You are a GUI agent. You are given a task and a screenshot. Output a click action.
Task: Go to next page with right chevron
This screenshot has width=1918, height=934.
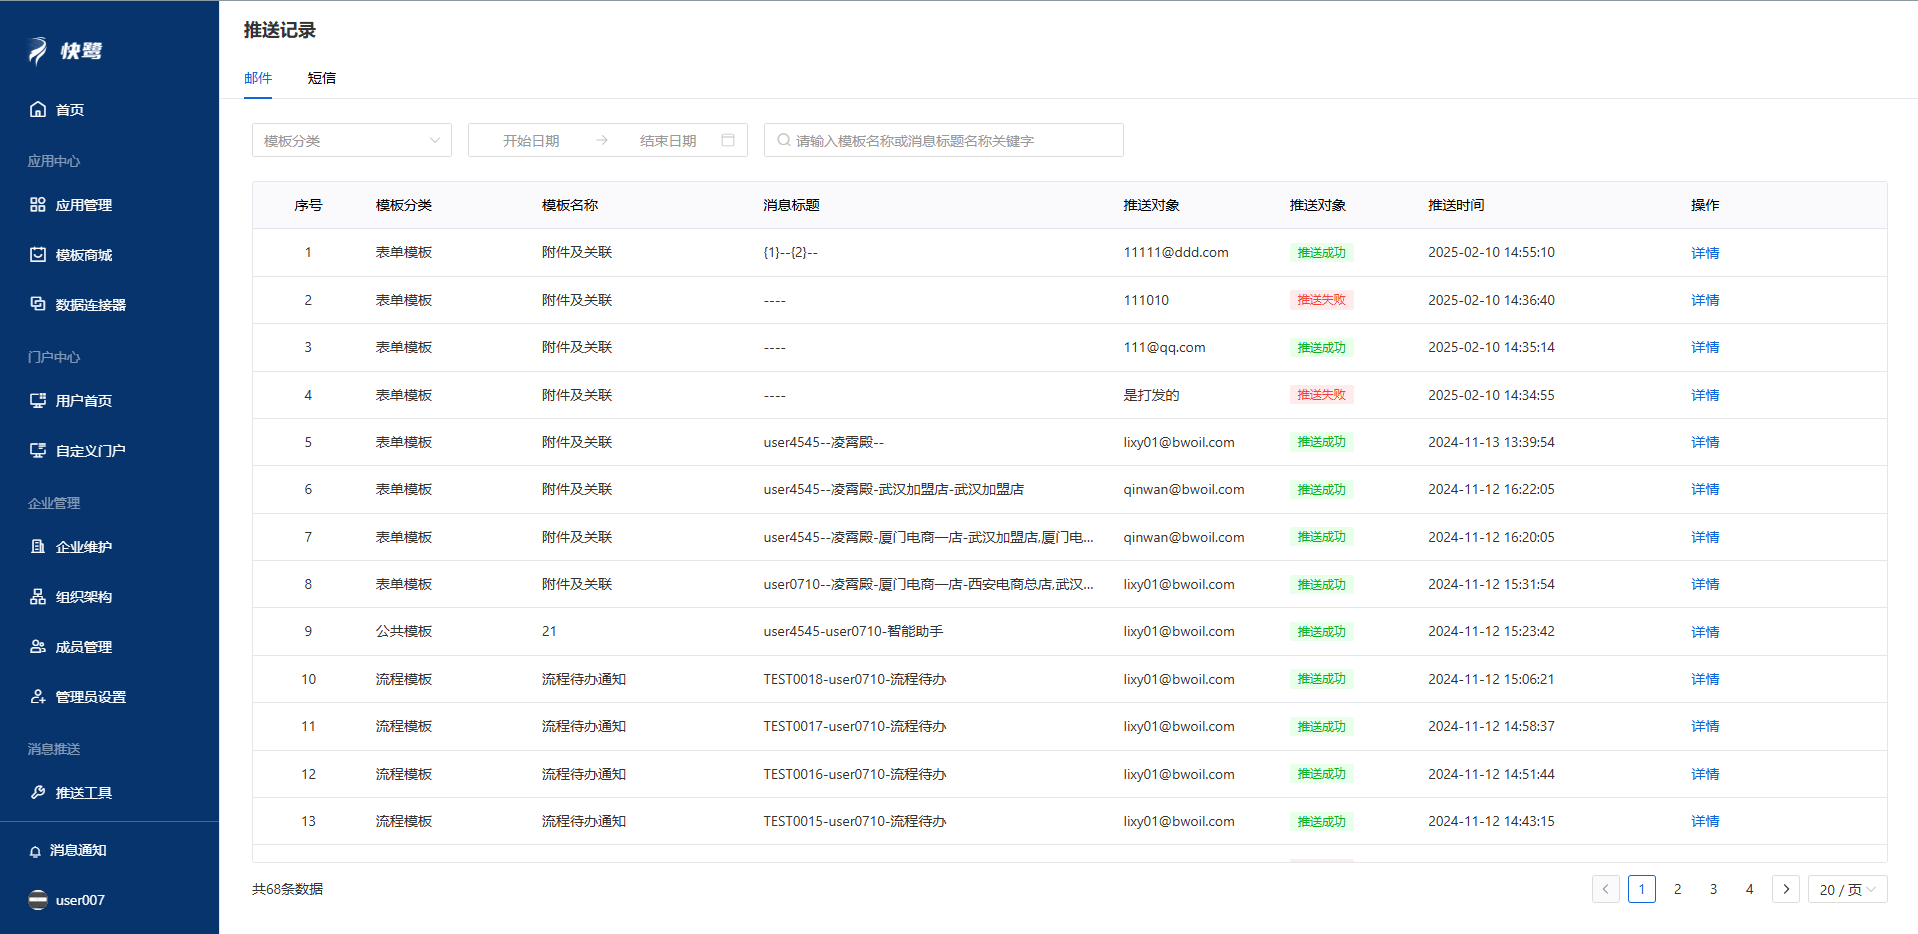1785,889
